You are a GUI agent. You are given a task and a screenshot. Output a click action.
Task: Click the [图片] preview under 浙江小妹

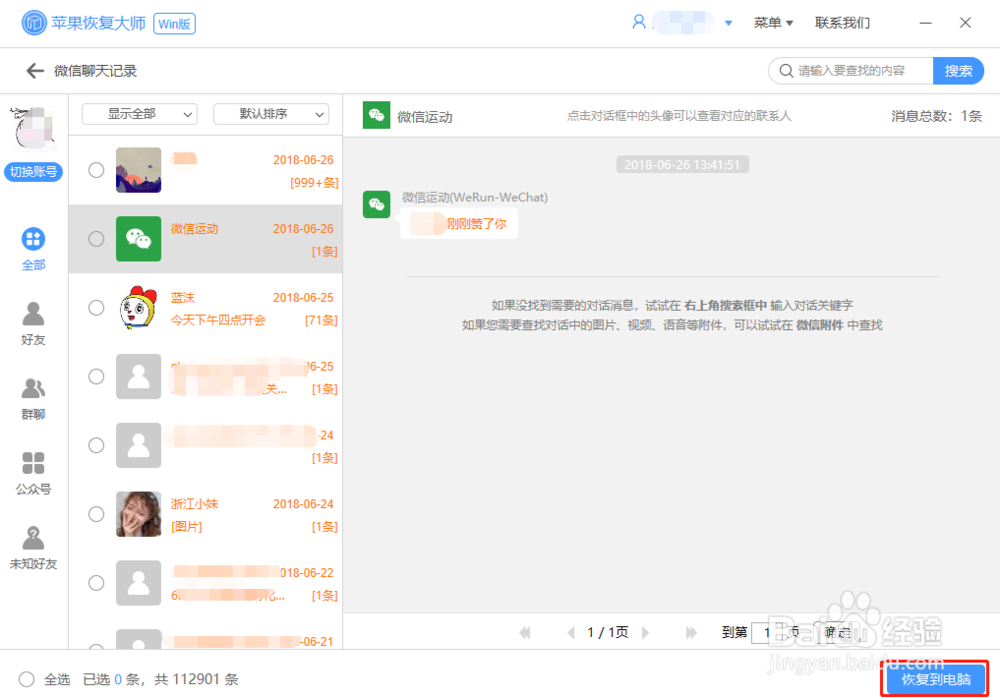pos(187,526)
